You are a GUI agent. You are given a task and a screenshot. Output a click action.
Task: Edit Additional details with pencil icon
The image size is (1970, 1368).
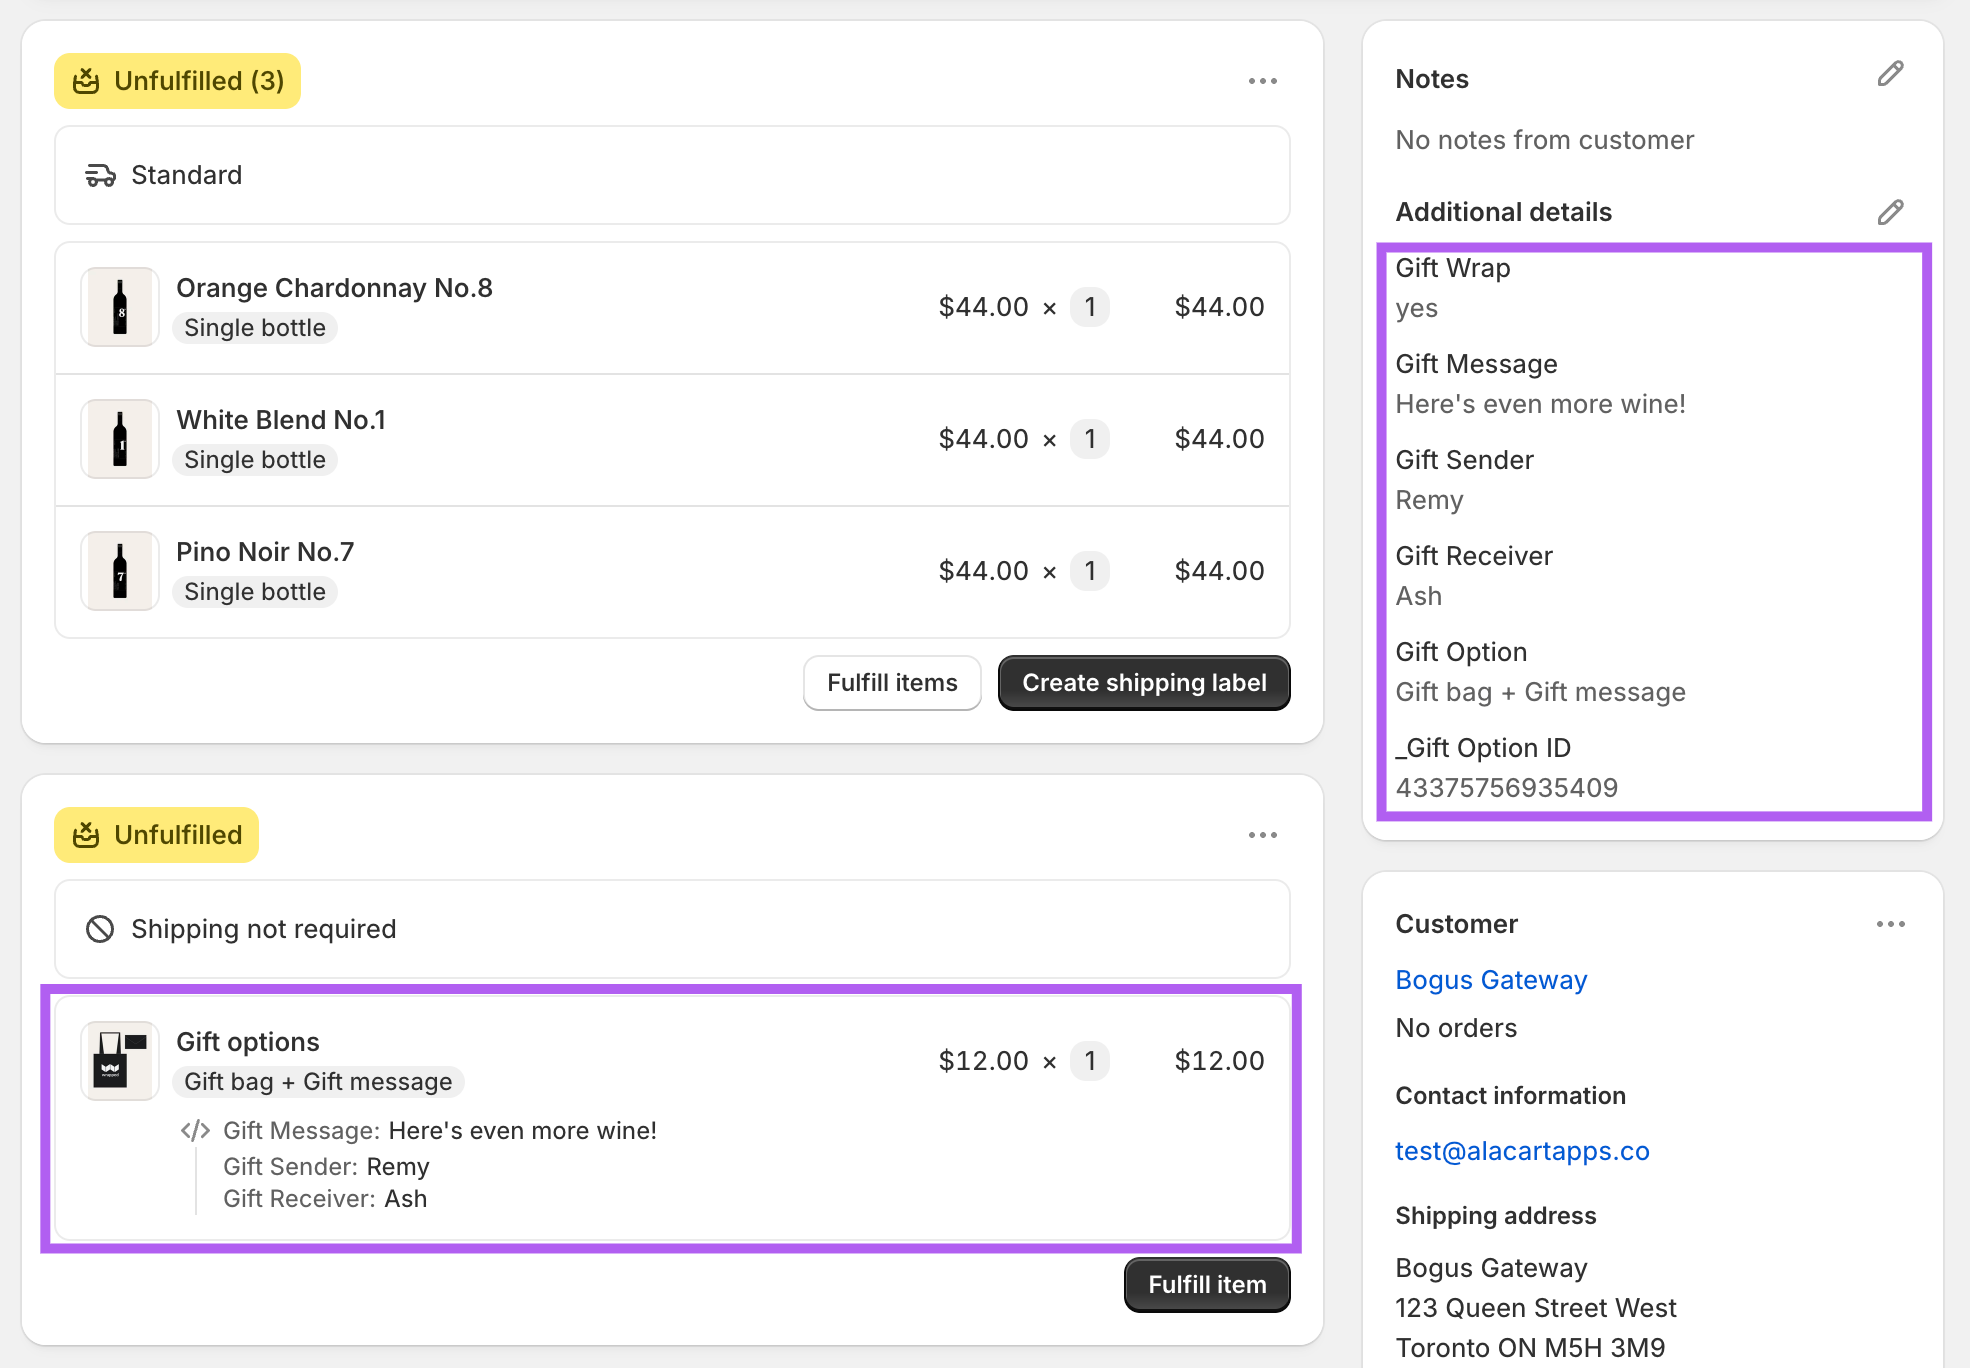1889,212
